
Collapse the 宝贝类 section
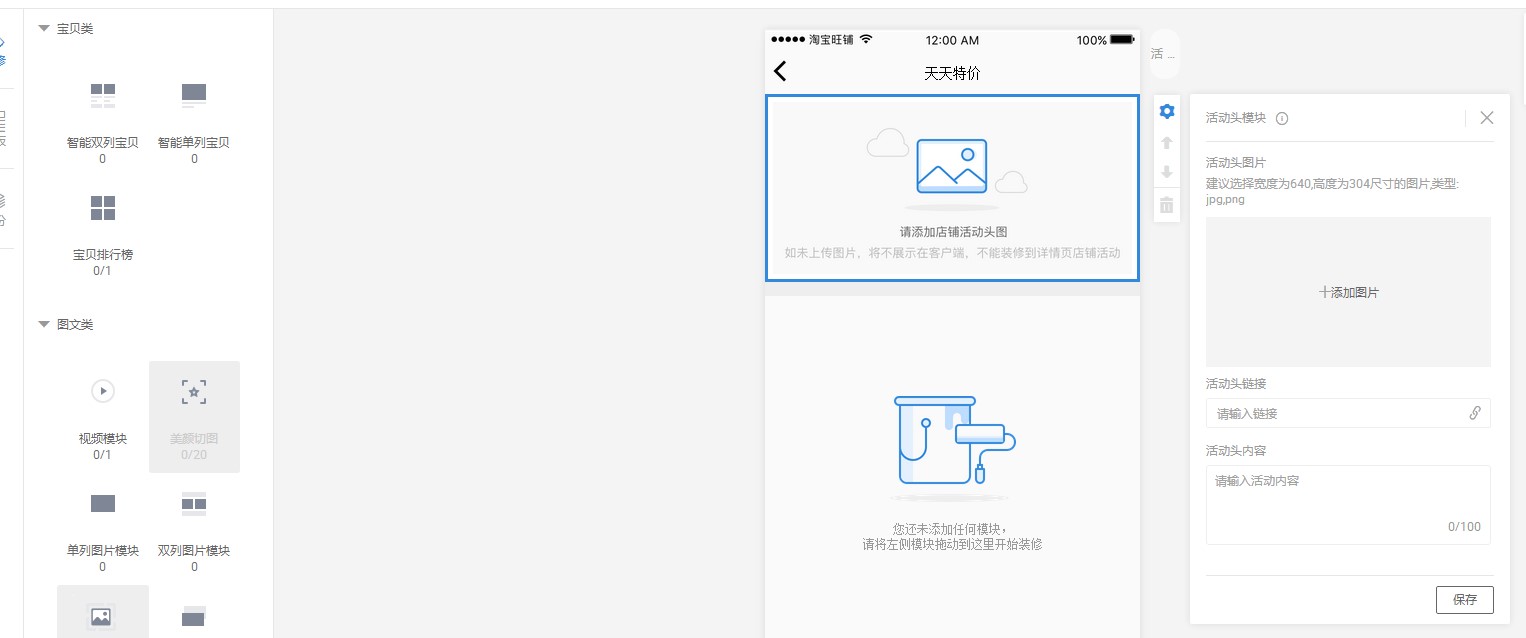(x=44, y=29)
